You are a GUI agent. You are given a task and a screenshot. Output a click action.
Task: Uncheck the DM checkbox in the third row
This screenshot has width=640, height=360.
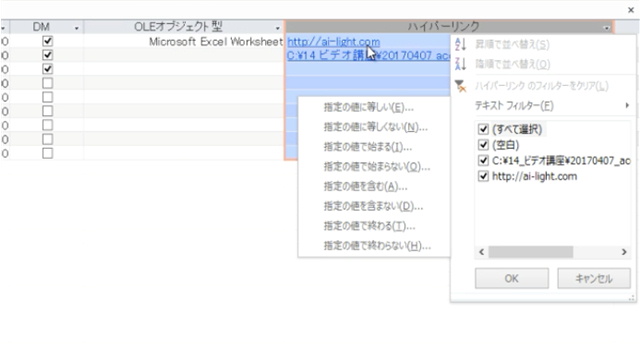pyautogui.click(x=47, y=69)
